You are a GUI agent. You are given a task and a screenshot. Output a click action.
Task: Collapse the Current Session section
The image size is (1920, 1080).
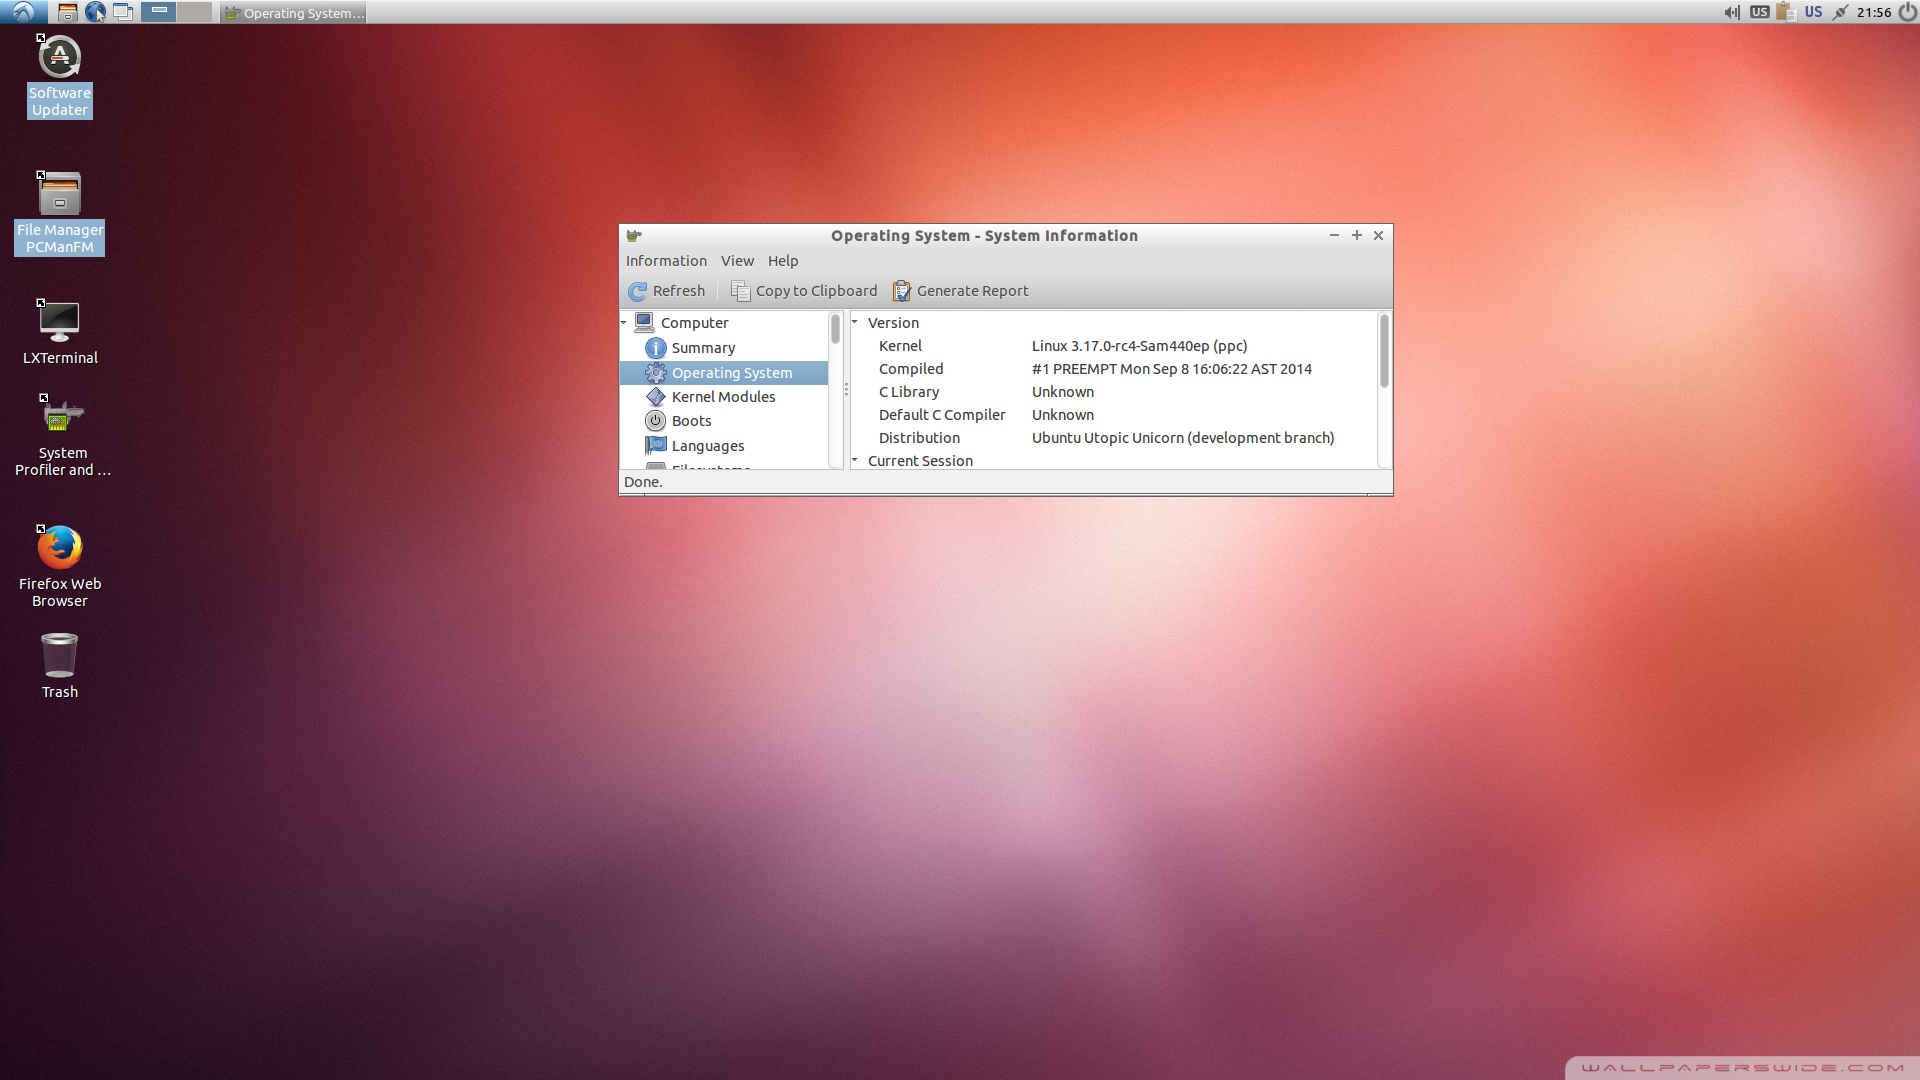[855, 460]
